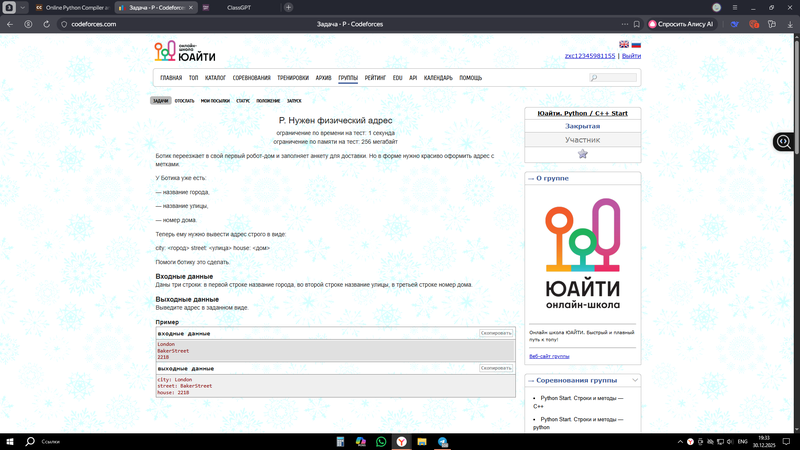Open Telegram from the taskbar
The image size is (800, 450).
[x=443, y=441]
